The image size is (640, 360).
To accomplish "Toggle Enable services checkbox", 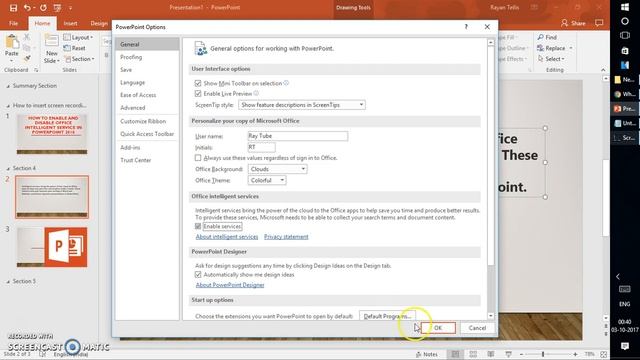I will (198, 226).
